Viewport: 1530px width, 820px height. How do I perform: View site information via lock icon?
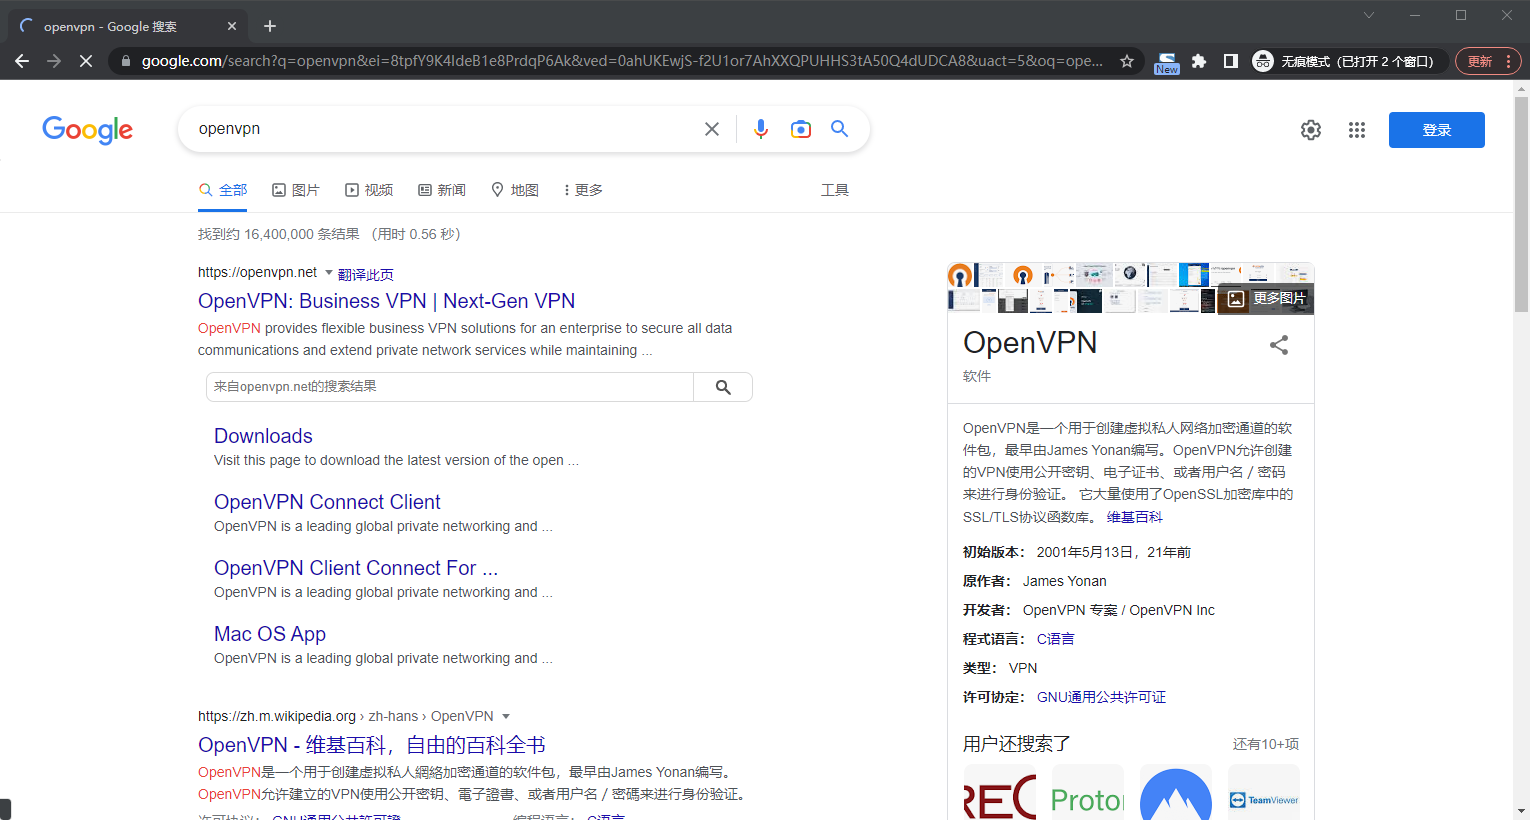tap(126, 61)
